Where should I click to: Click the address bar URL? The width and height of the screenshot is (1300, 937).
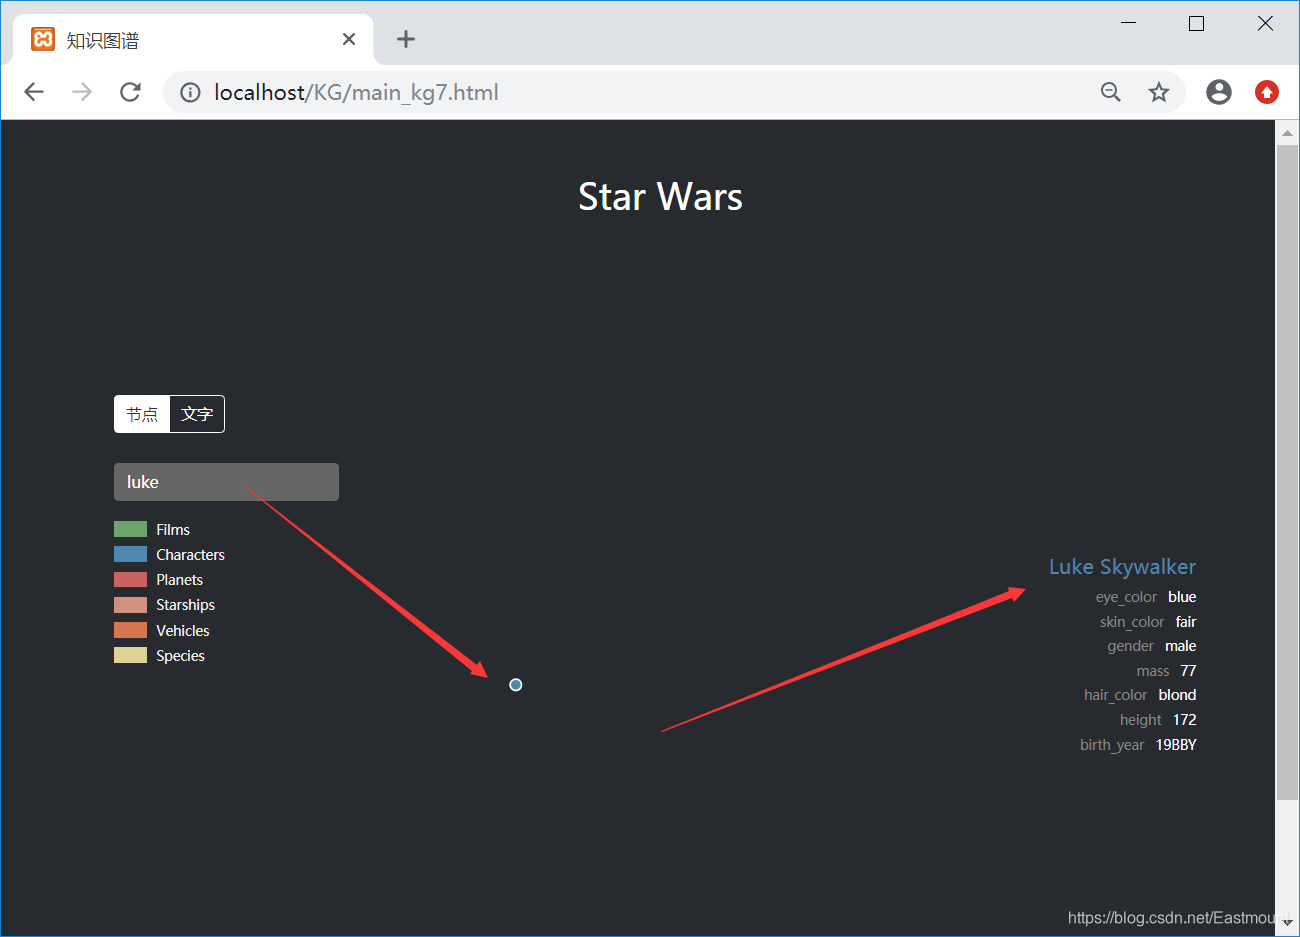pyautogui.click(x=356, y=92)
